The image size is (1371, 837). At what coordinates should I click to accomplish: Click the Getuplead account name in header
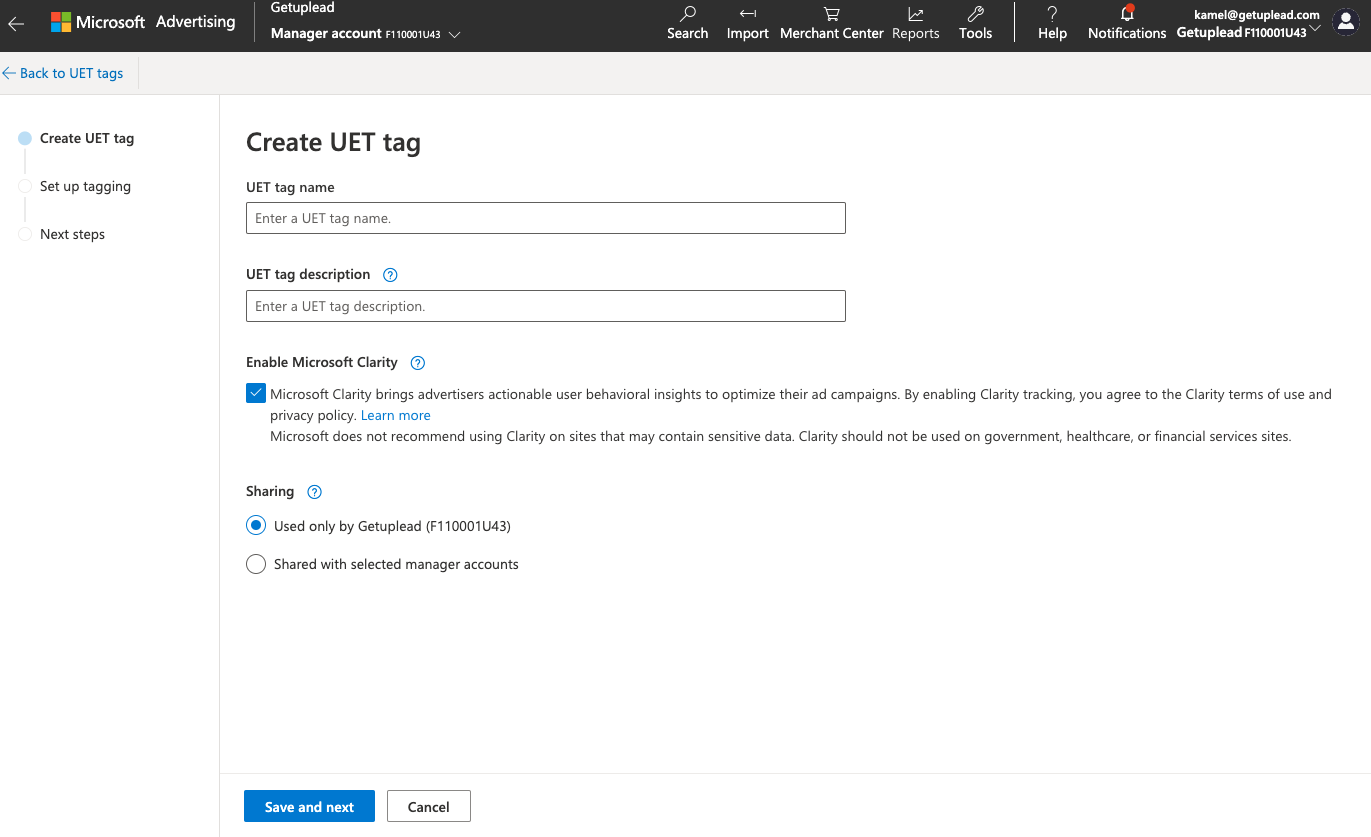[x=302, y=8]
